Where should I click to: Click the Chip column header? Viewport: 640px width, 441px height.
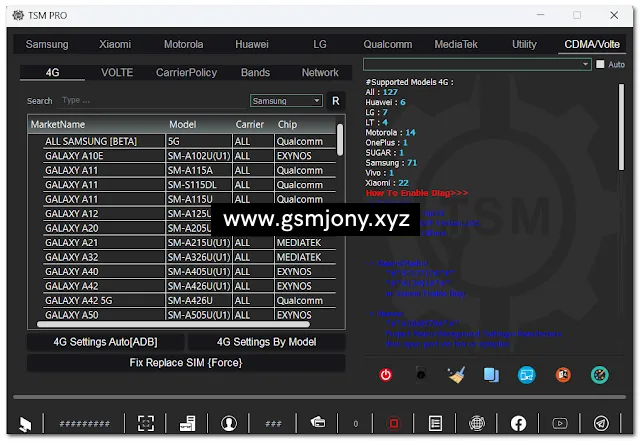coord(305,125)
